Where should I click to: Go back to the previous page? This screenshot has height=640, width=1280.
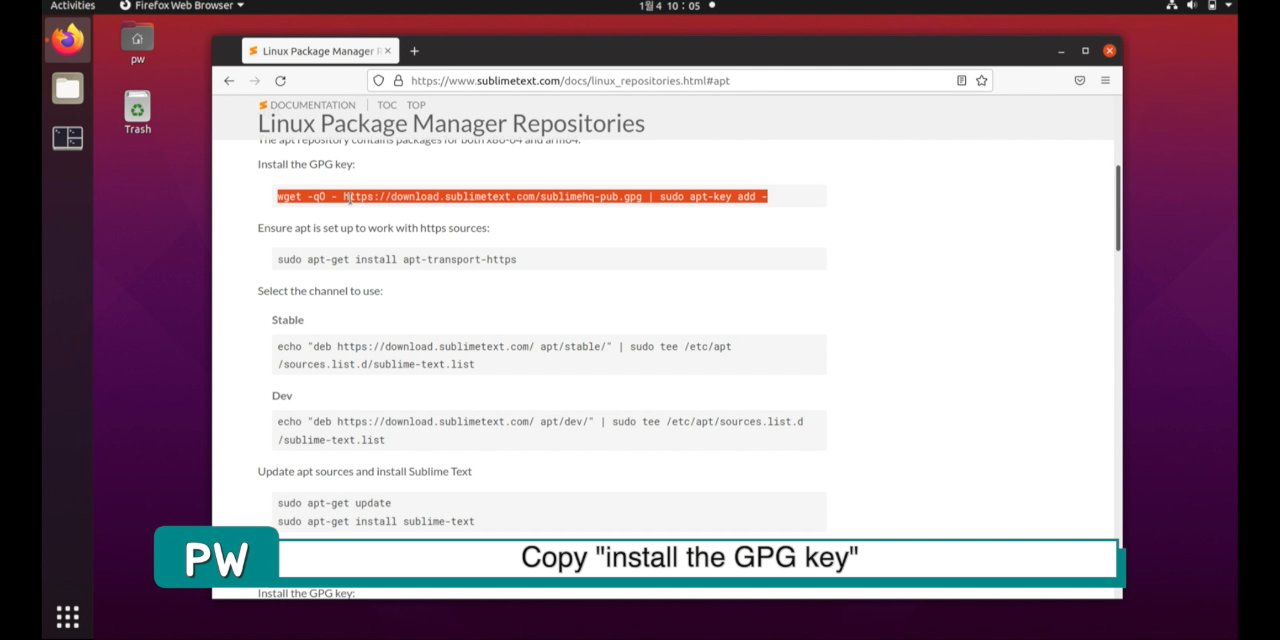point(229,81)
